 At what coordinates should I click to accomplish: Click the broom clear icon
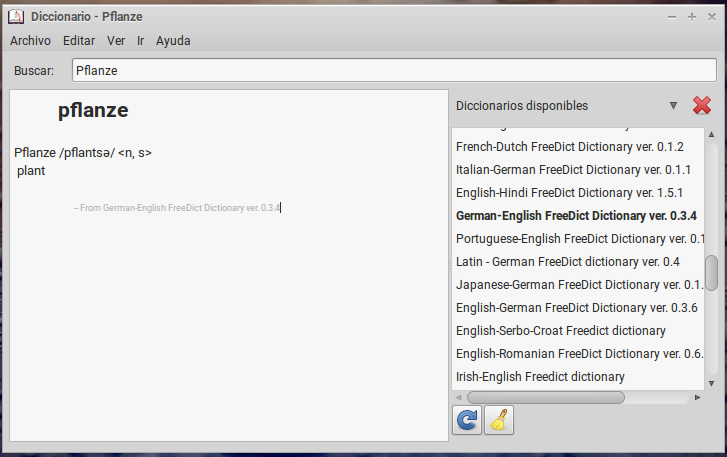click(x=498, y=421)
